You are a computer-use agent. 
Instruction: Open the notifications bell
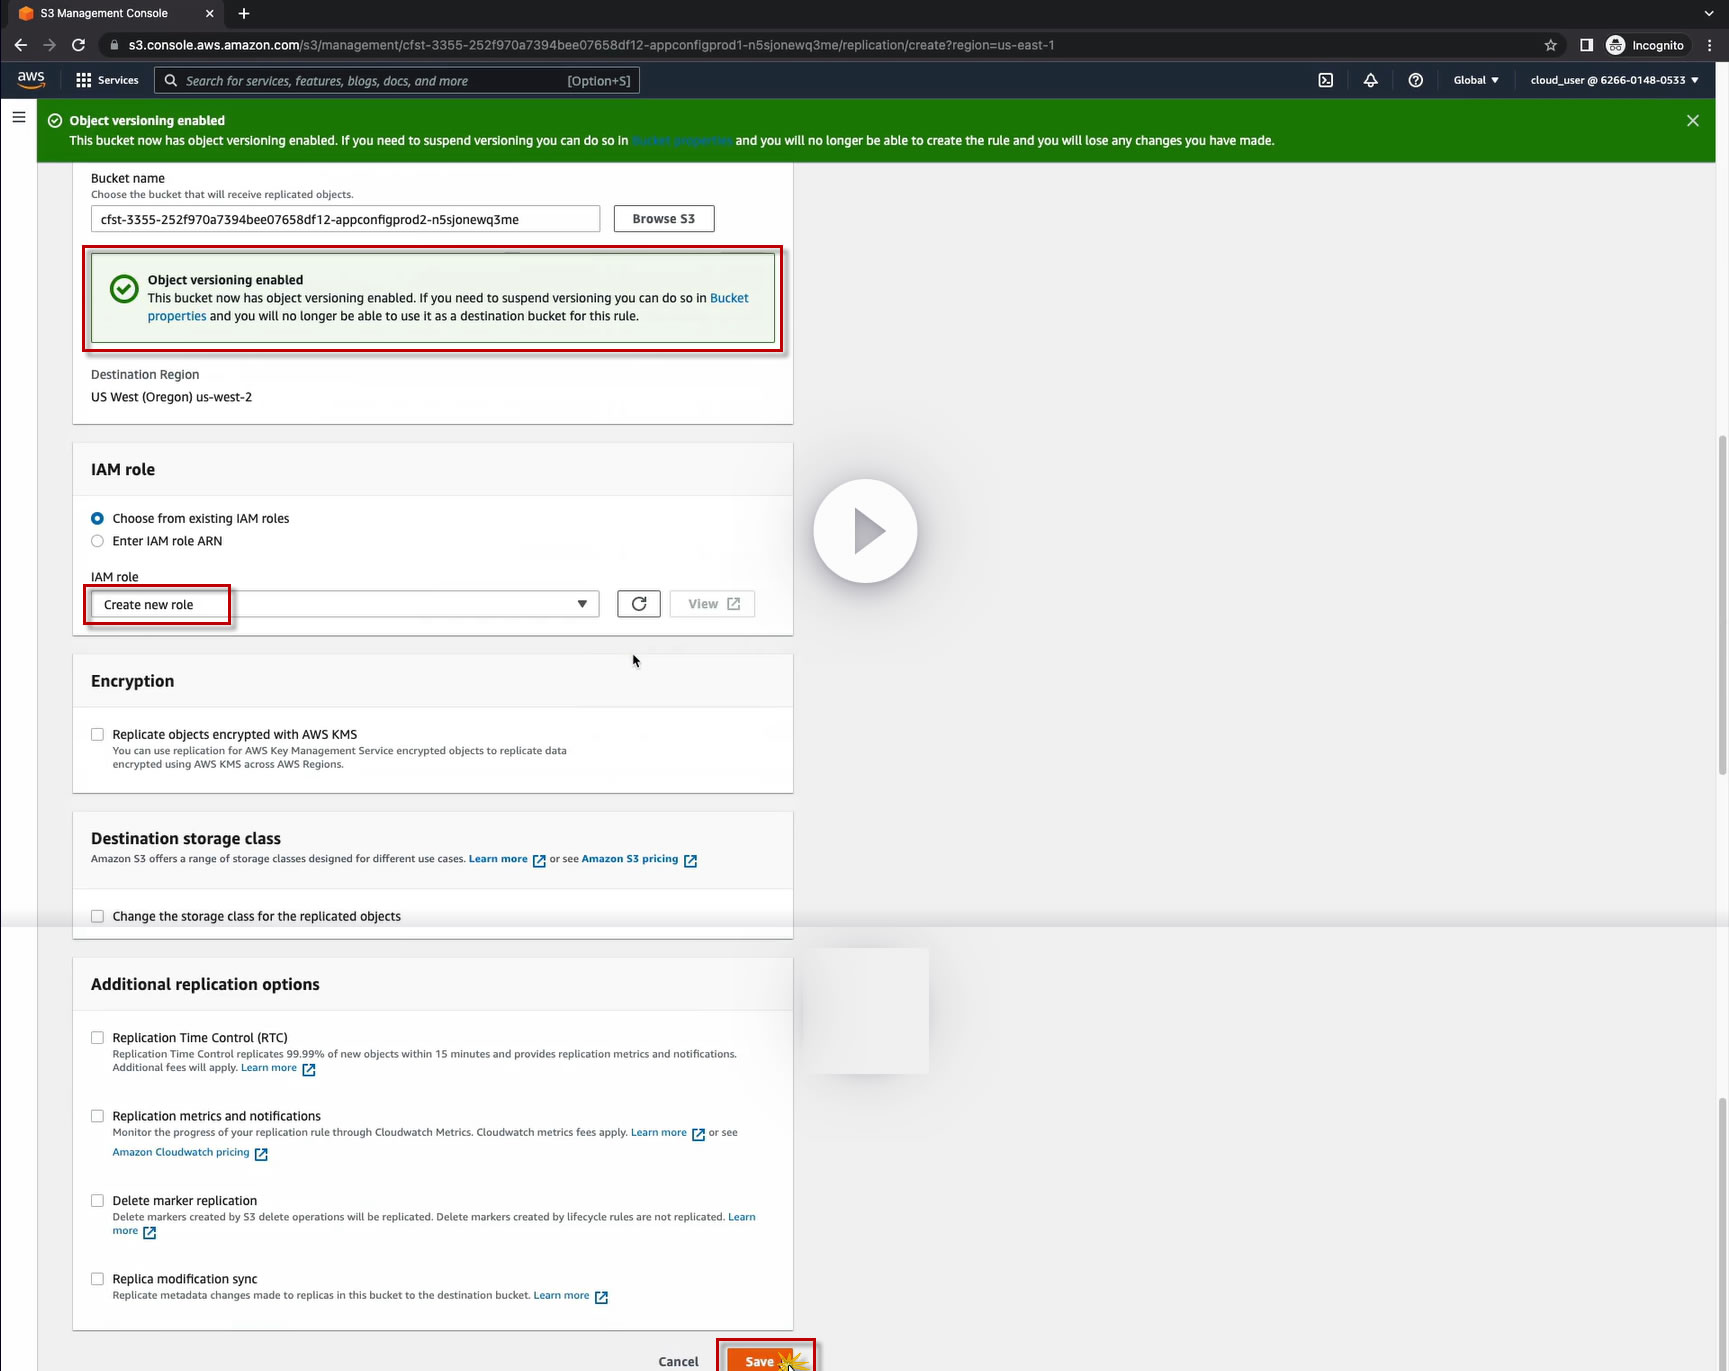[1370, 80]
